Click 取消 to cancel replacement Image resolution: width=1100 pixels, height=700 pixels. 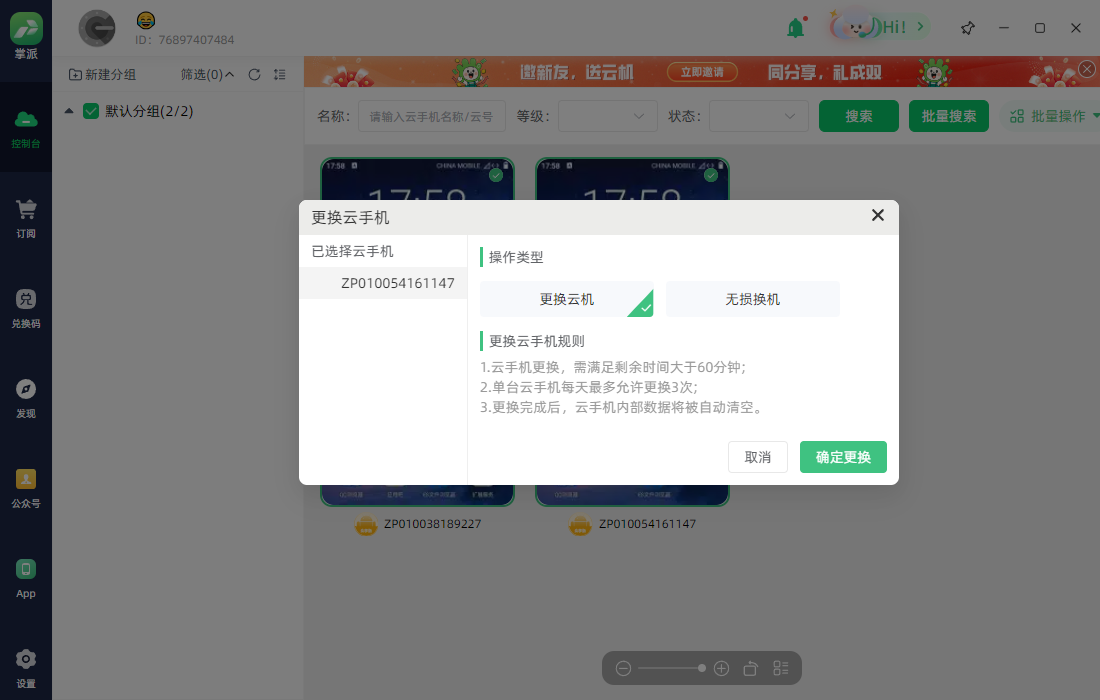point(758,457)
